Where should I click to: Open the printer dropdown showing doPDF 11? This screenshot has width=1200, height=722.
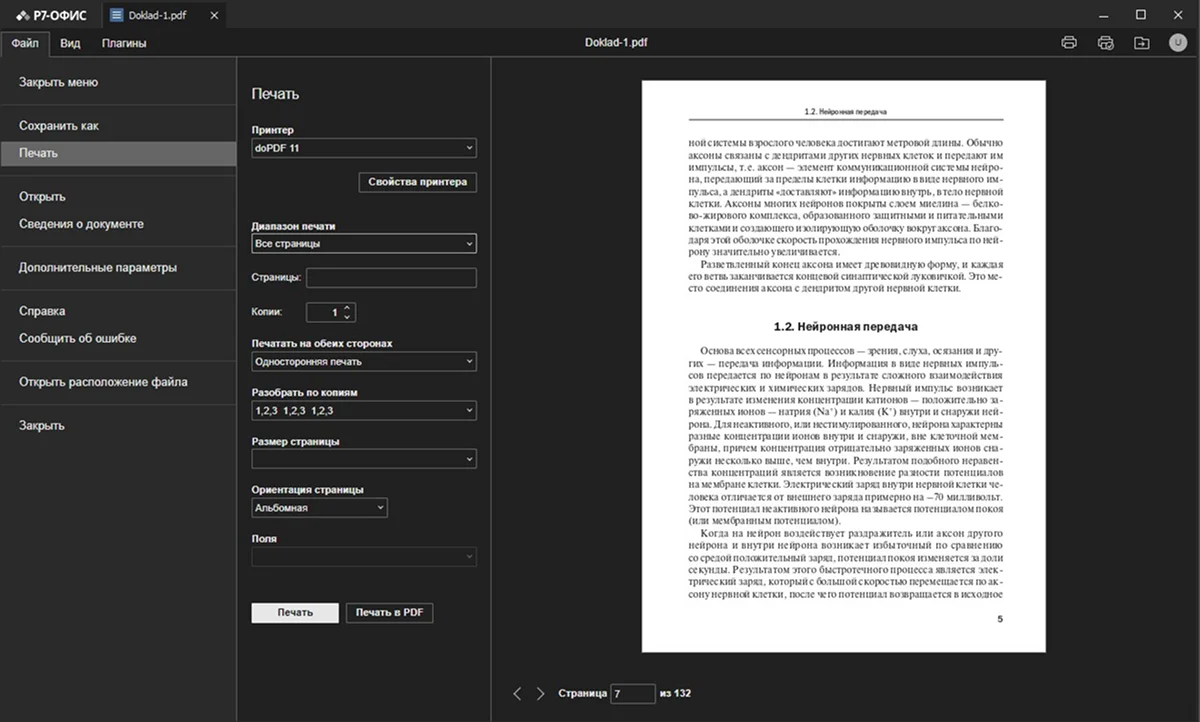pos(364,148)
